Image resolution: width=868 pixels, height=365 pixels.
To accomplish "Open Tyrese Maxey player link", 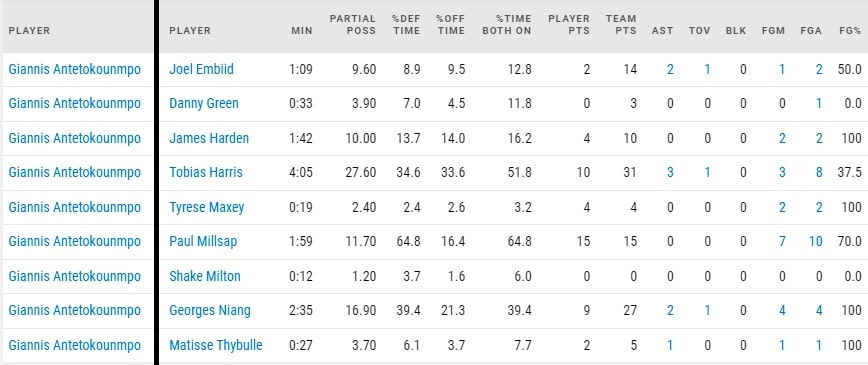I will tap(206, 207).
